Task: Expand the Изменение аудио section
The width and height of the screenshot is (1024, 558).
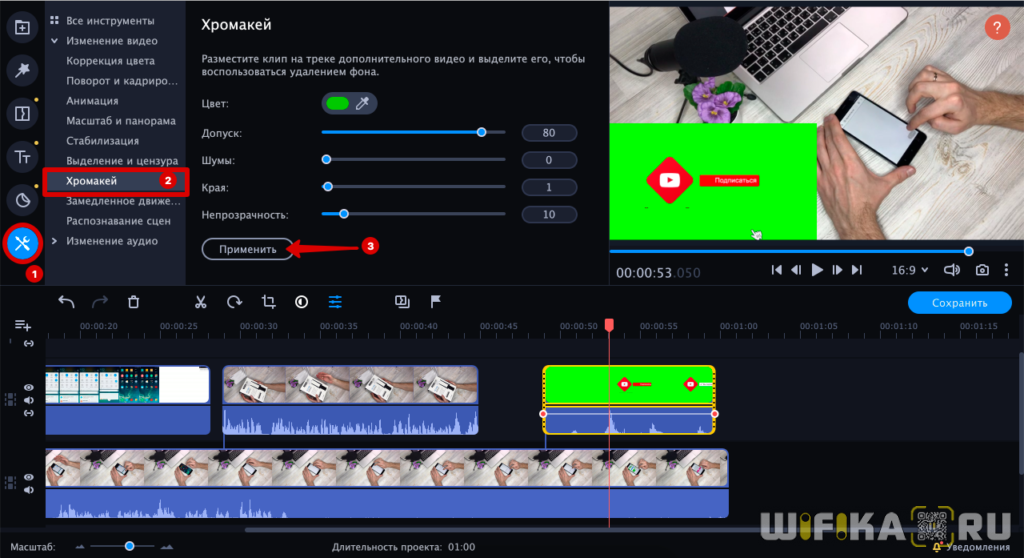Action: (111, 241)
